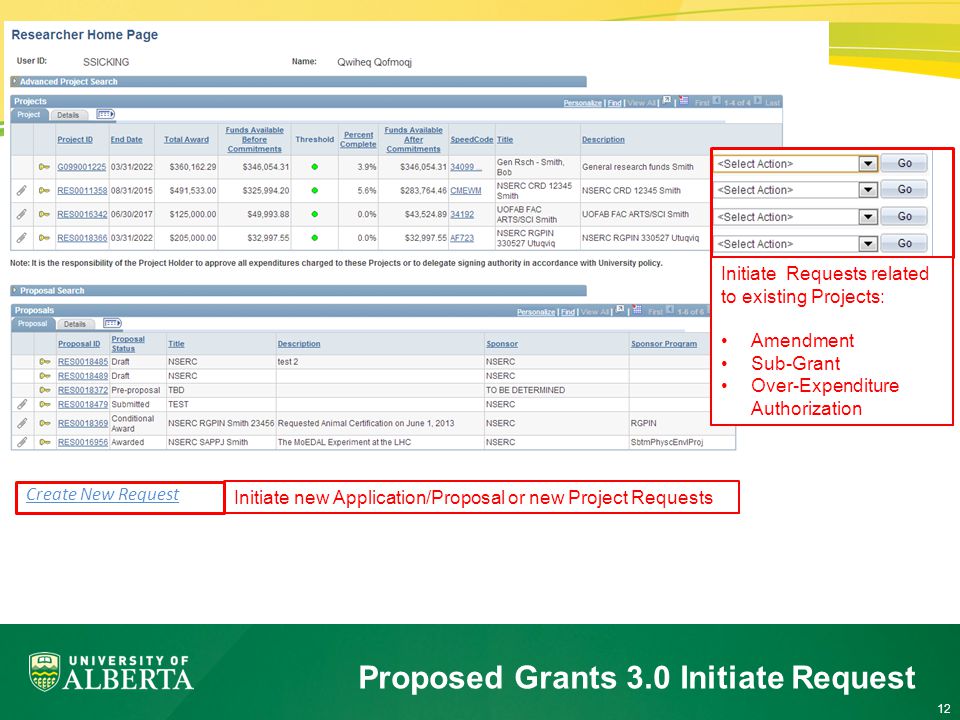960x720 pixels.
Task: Click the Download to spreadsheet icon in Proposals header
Action: (x=637, y=310)
